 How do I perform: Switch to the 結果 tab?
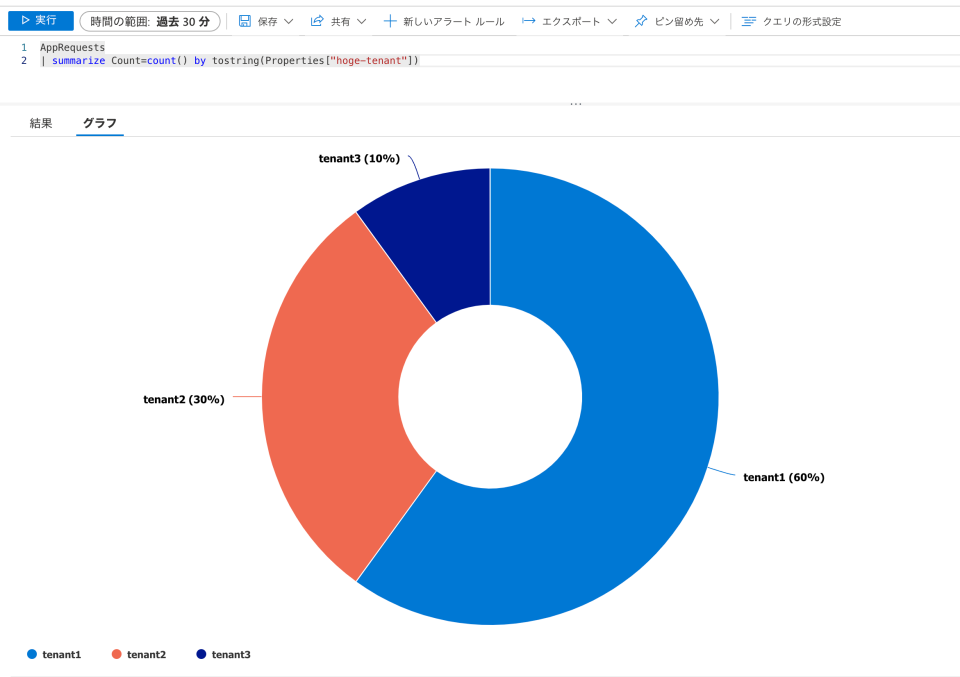[42, 123]
